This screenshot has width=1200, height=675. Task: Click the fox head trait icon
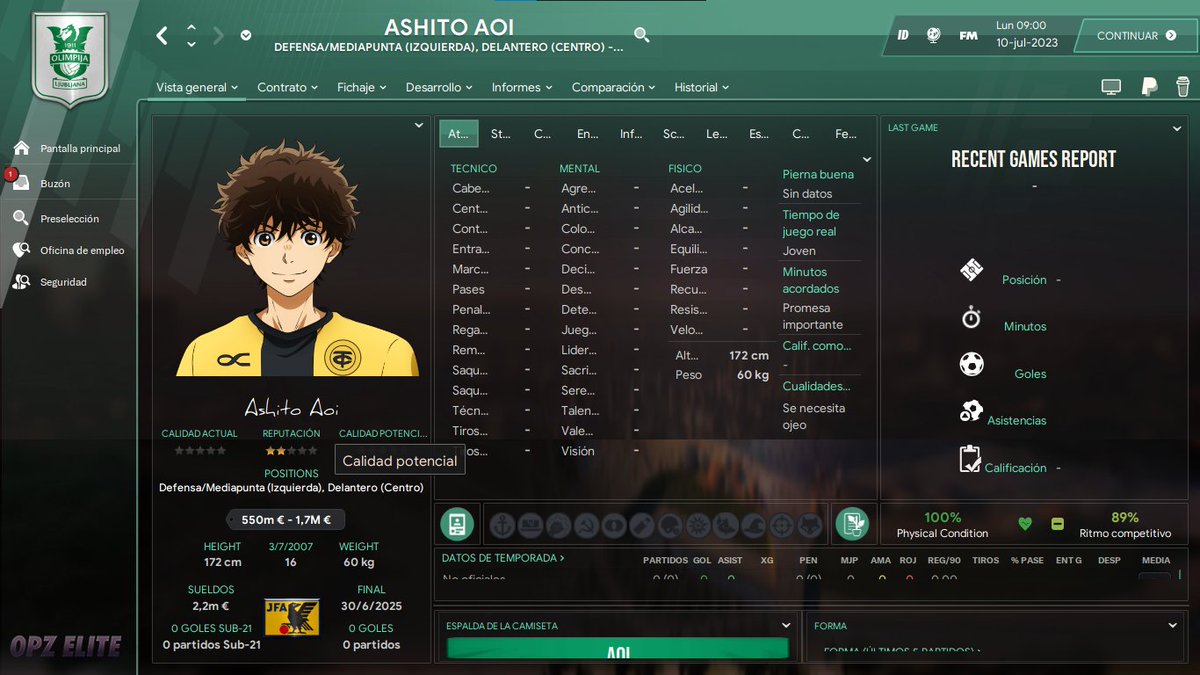pyautogui.click(x=810, y=525)
